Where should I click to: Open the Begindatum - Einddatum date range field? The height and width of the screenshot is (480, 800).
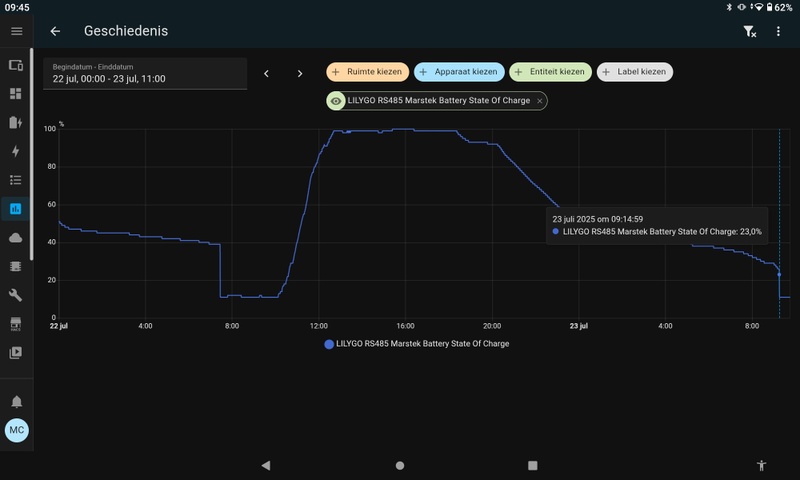coord(144,73)
